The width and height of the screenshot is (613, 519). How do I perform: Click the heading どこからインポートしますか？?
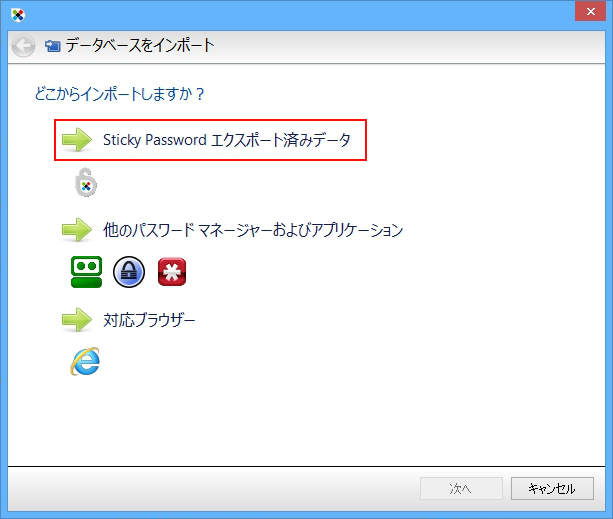[x=120, y=94]
